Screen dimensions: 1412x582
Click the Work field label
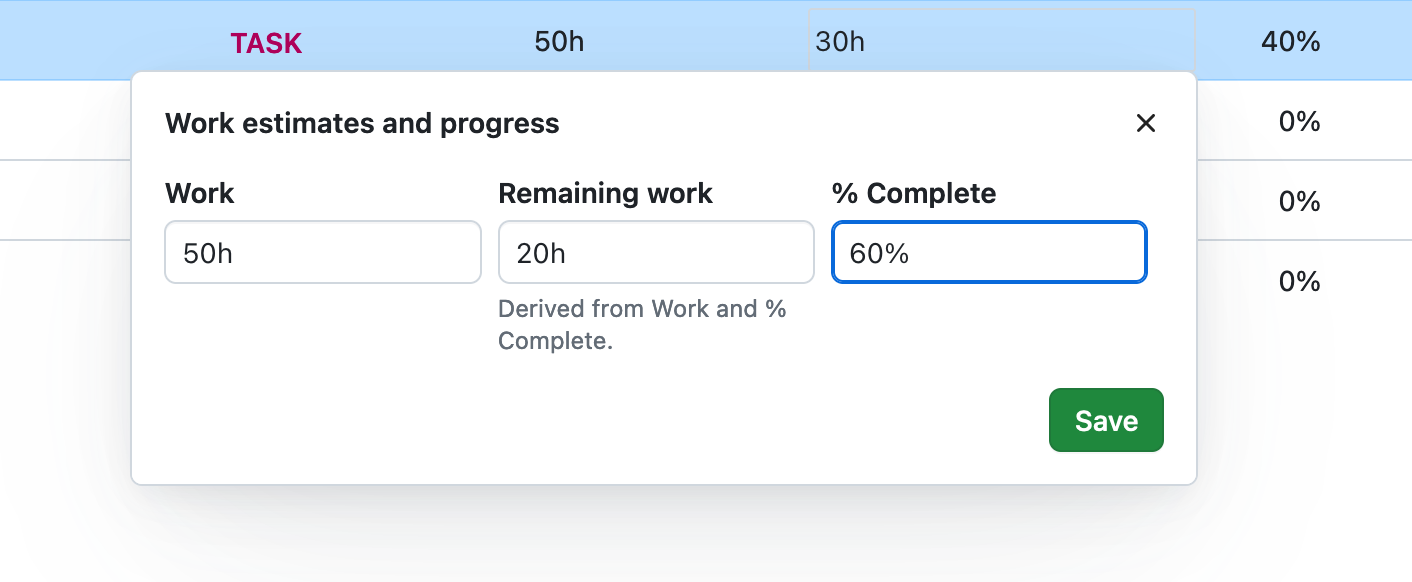[199, 193]
